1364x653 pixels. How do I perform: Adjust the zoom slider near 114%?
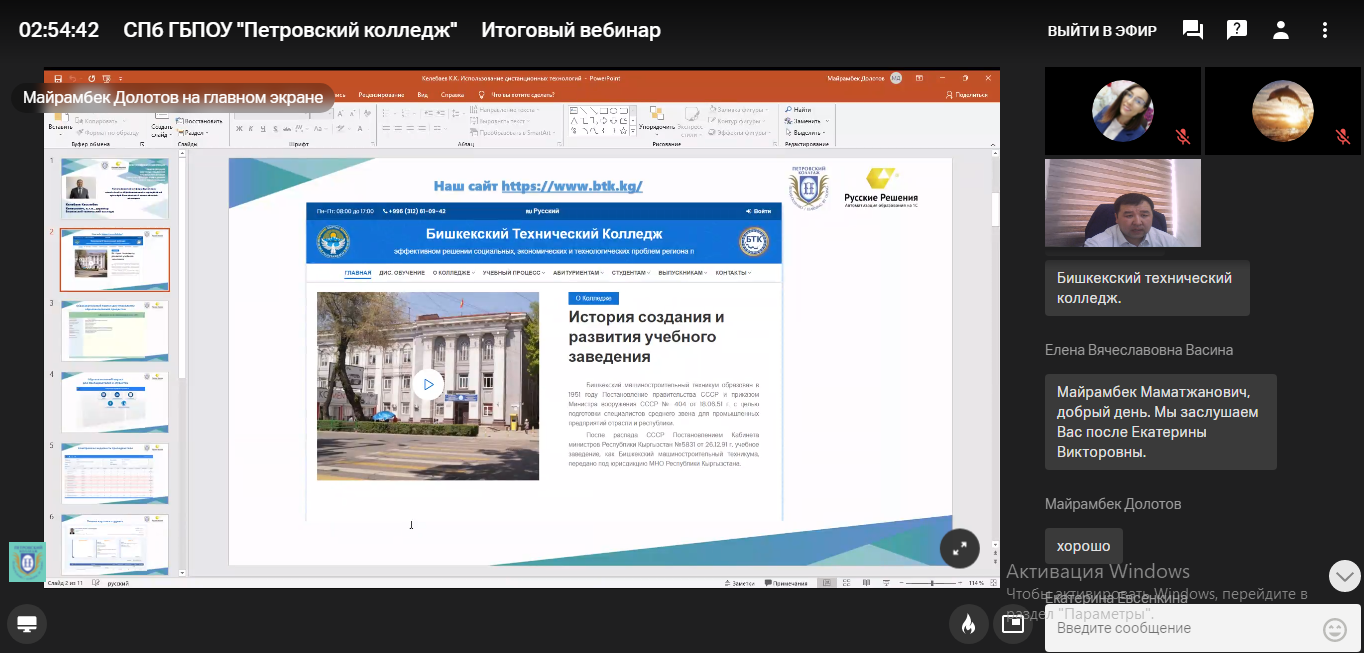pos(932,581)
